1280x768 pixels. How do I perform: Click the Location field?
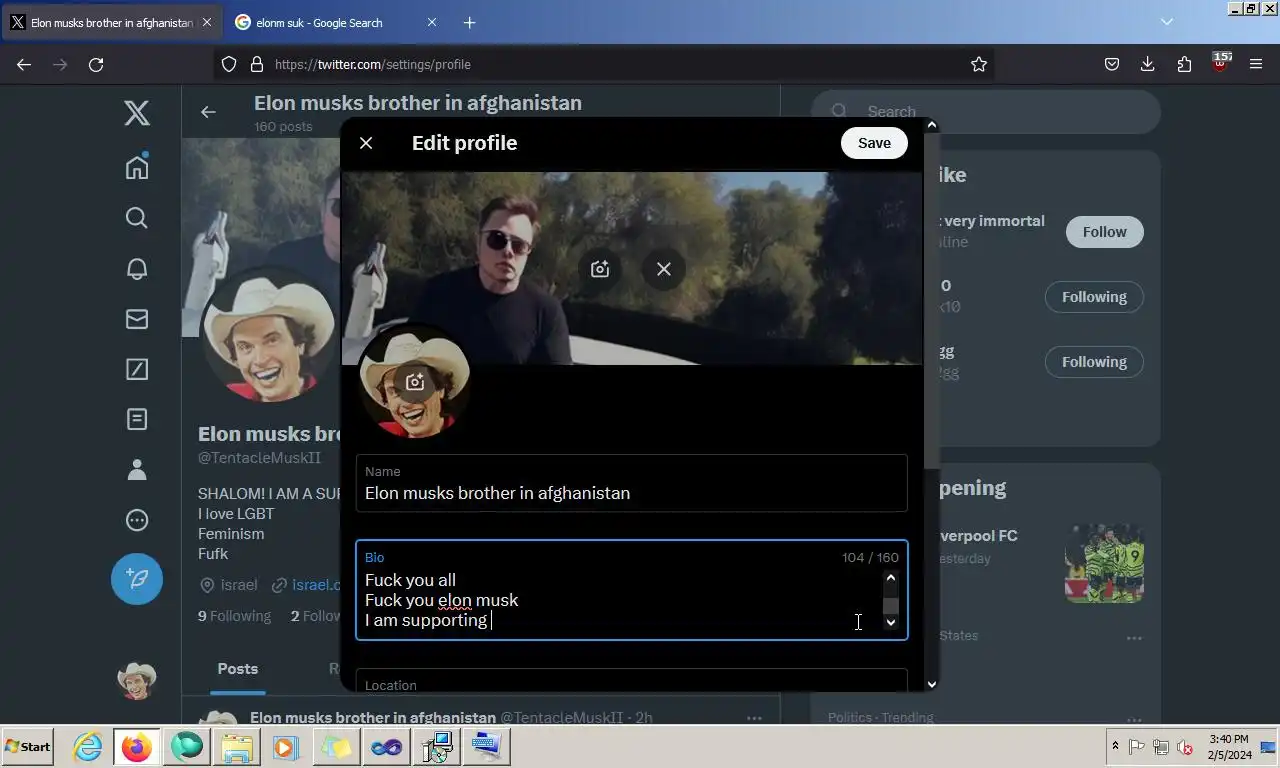tap(632, 681)
